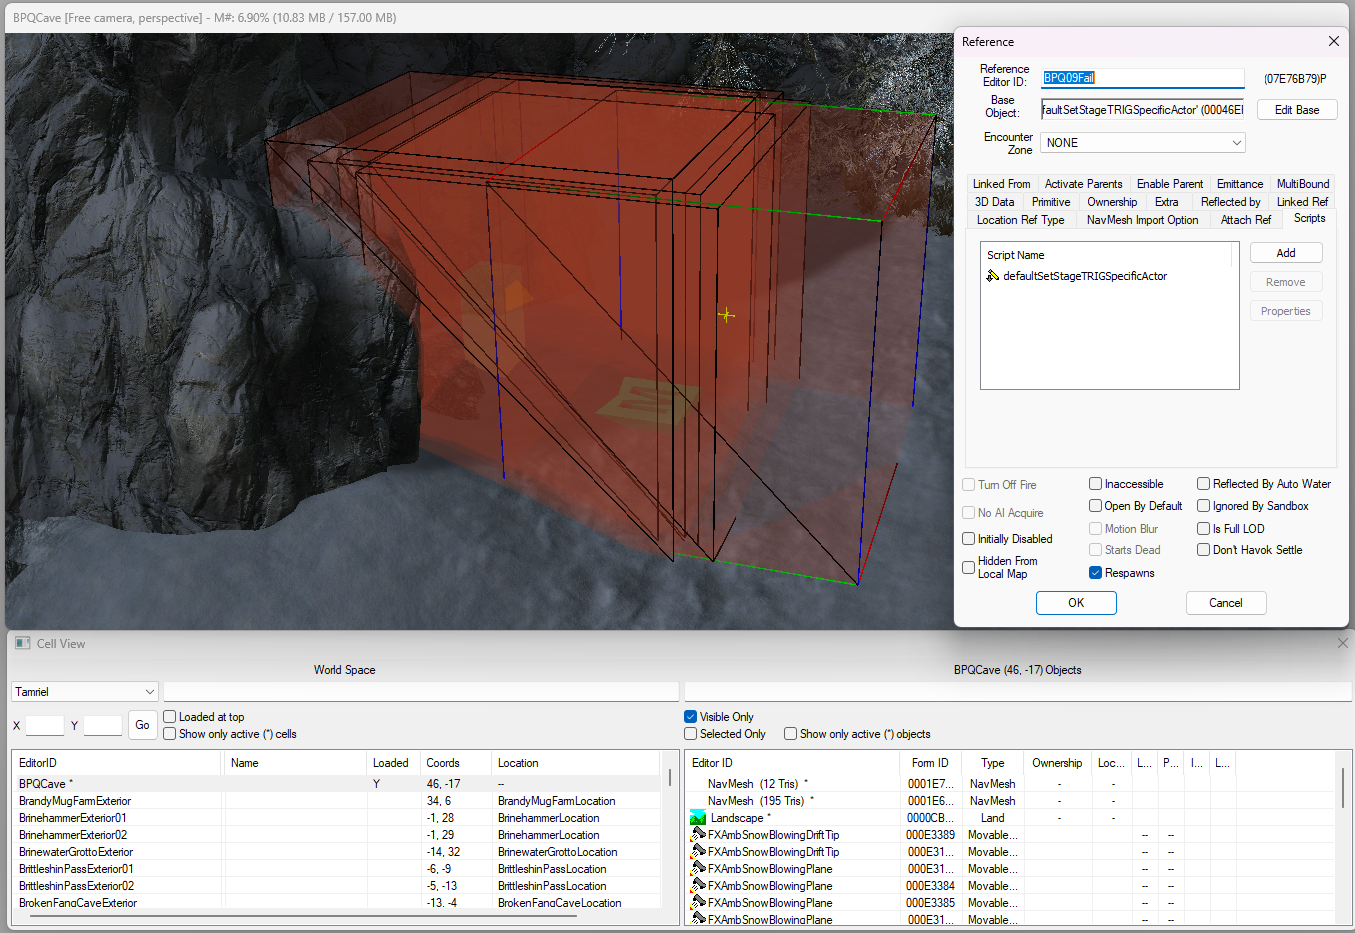The height and width of the screenshot is (933, 1355).
Task: Switch to the MultiBound tab
Action: pos(1302,184)
